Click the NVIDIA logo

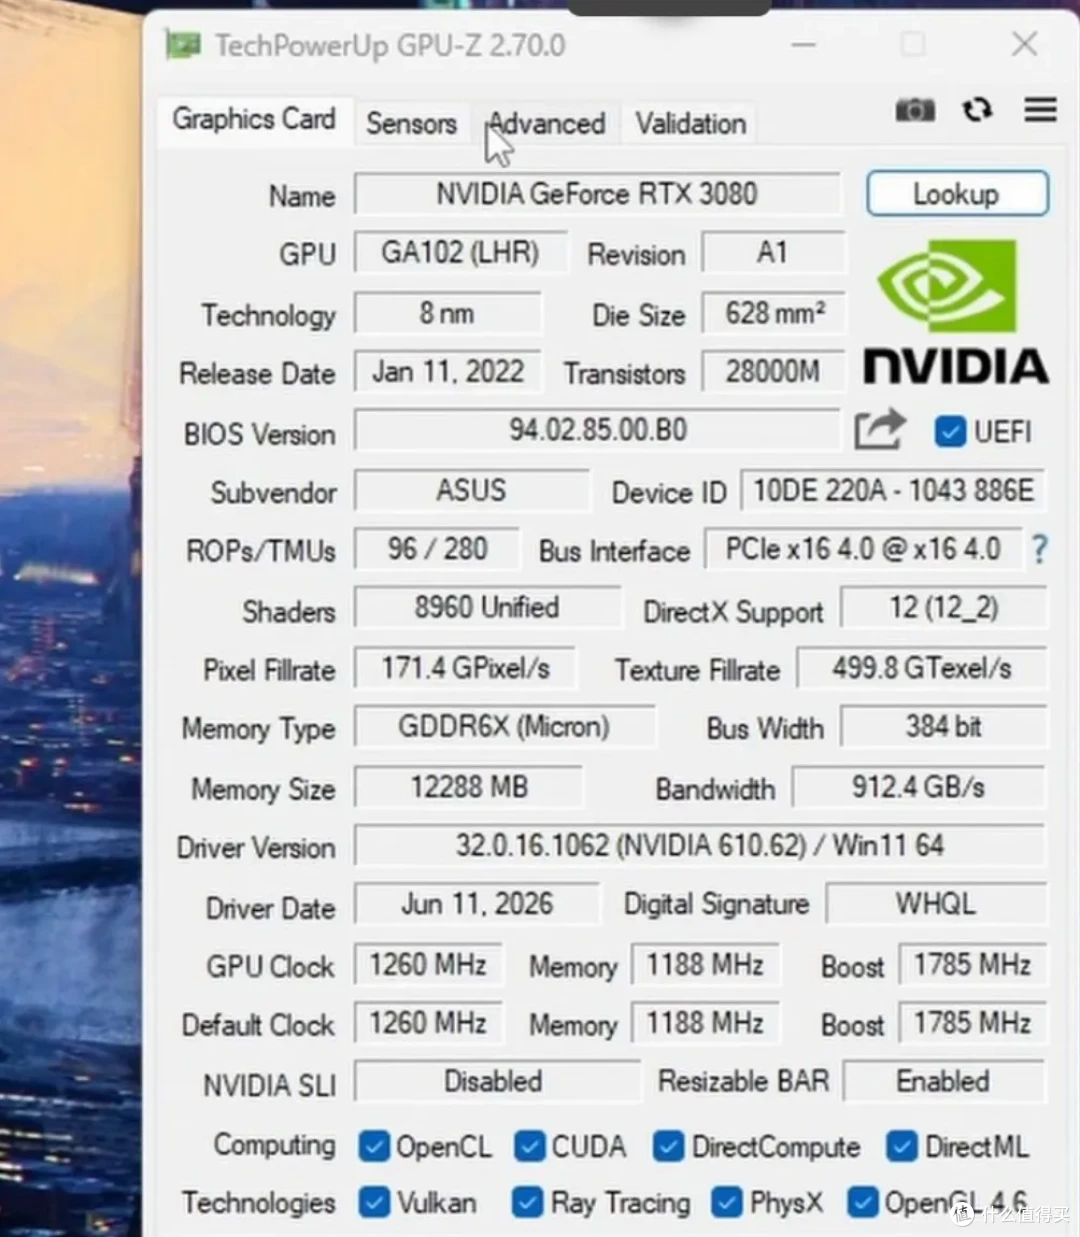[955, 312]
